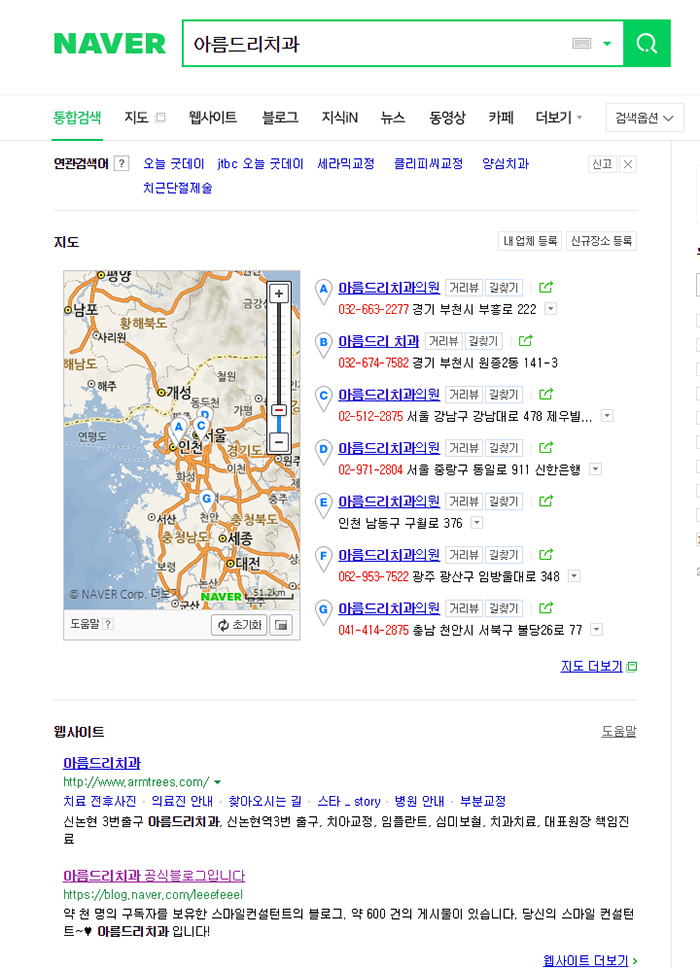Click related keyword 오늘 굿데이
This screenshot has width=700, height=968.
coord(173,164)
